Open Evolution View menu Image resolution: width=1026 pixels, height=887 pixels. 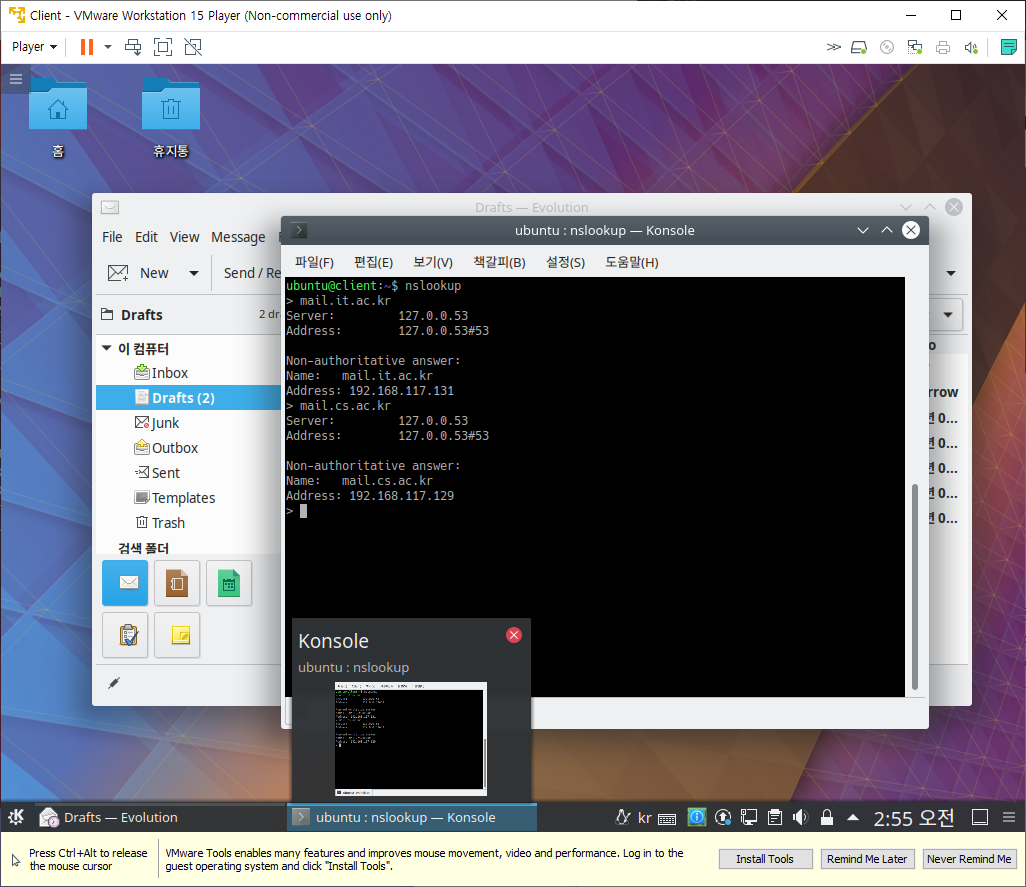[185, 237]
